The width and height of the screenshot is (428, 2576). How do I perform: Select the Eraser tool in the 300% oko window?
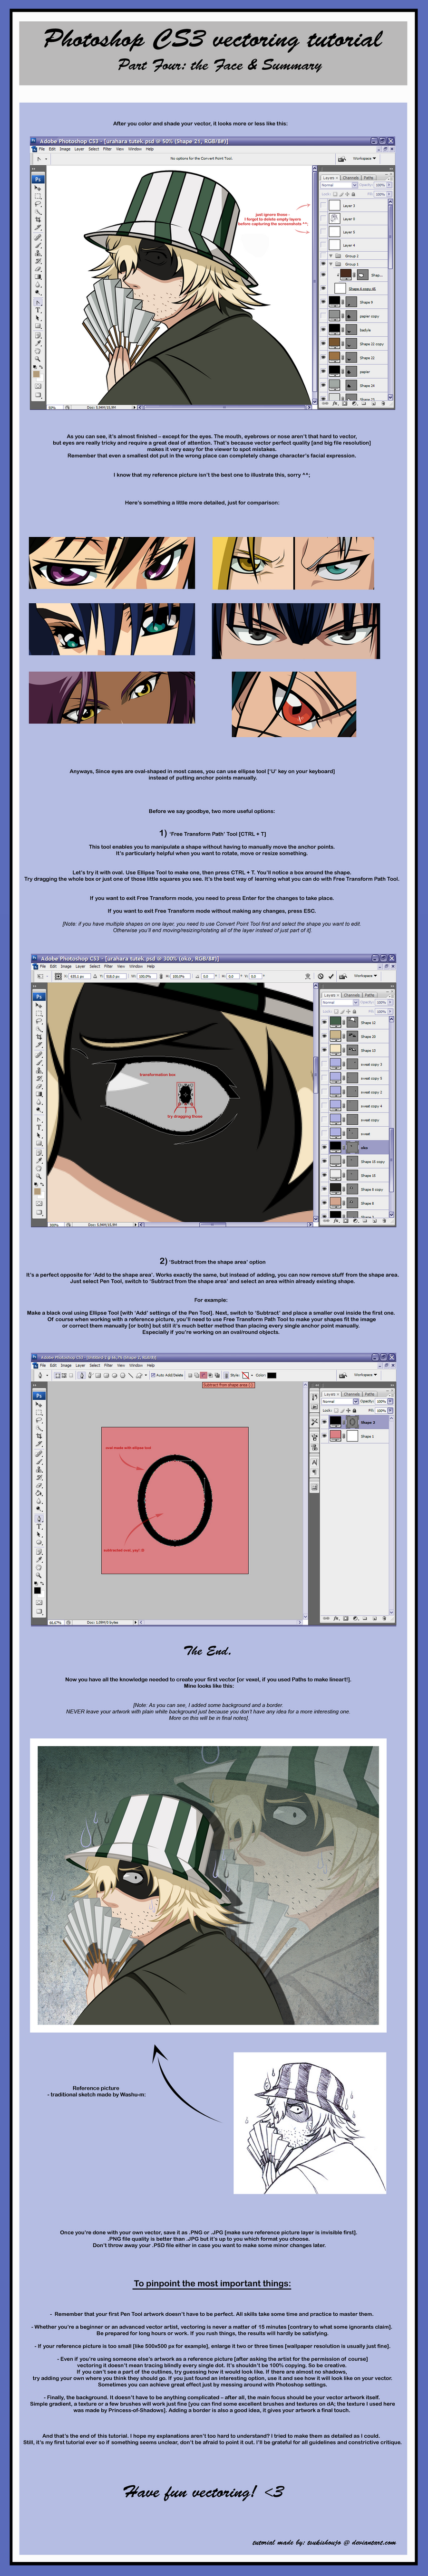[39, 1087]
